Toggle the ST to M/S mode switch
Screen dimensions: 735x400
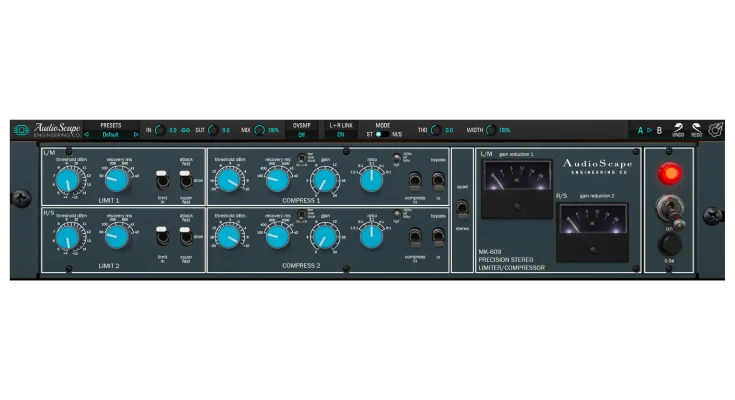pos(381,134)
